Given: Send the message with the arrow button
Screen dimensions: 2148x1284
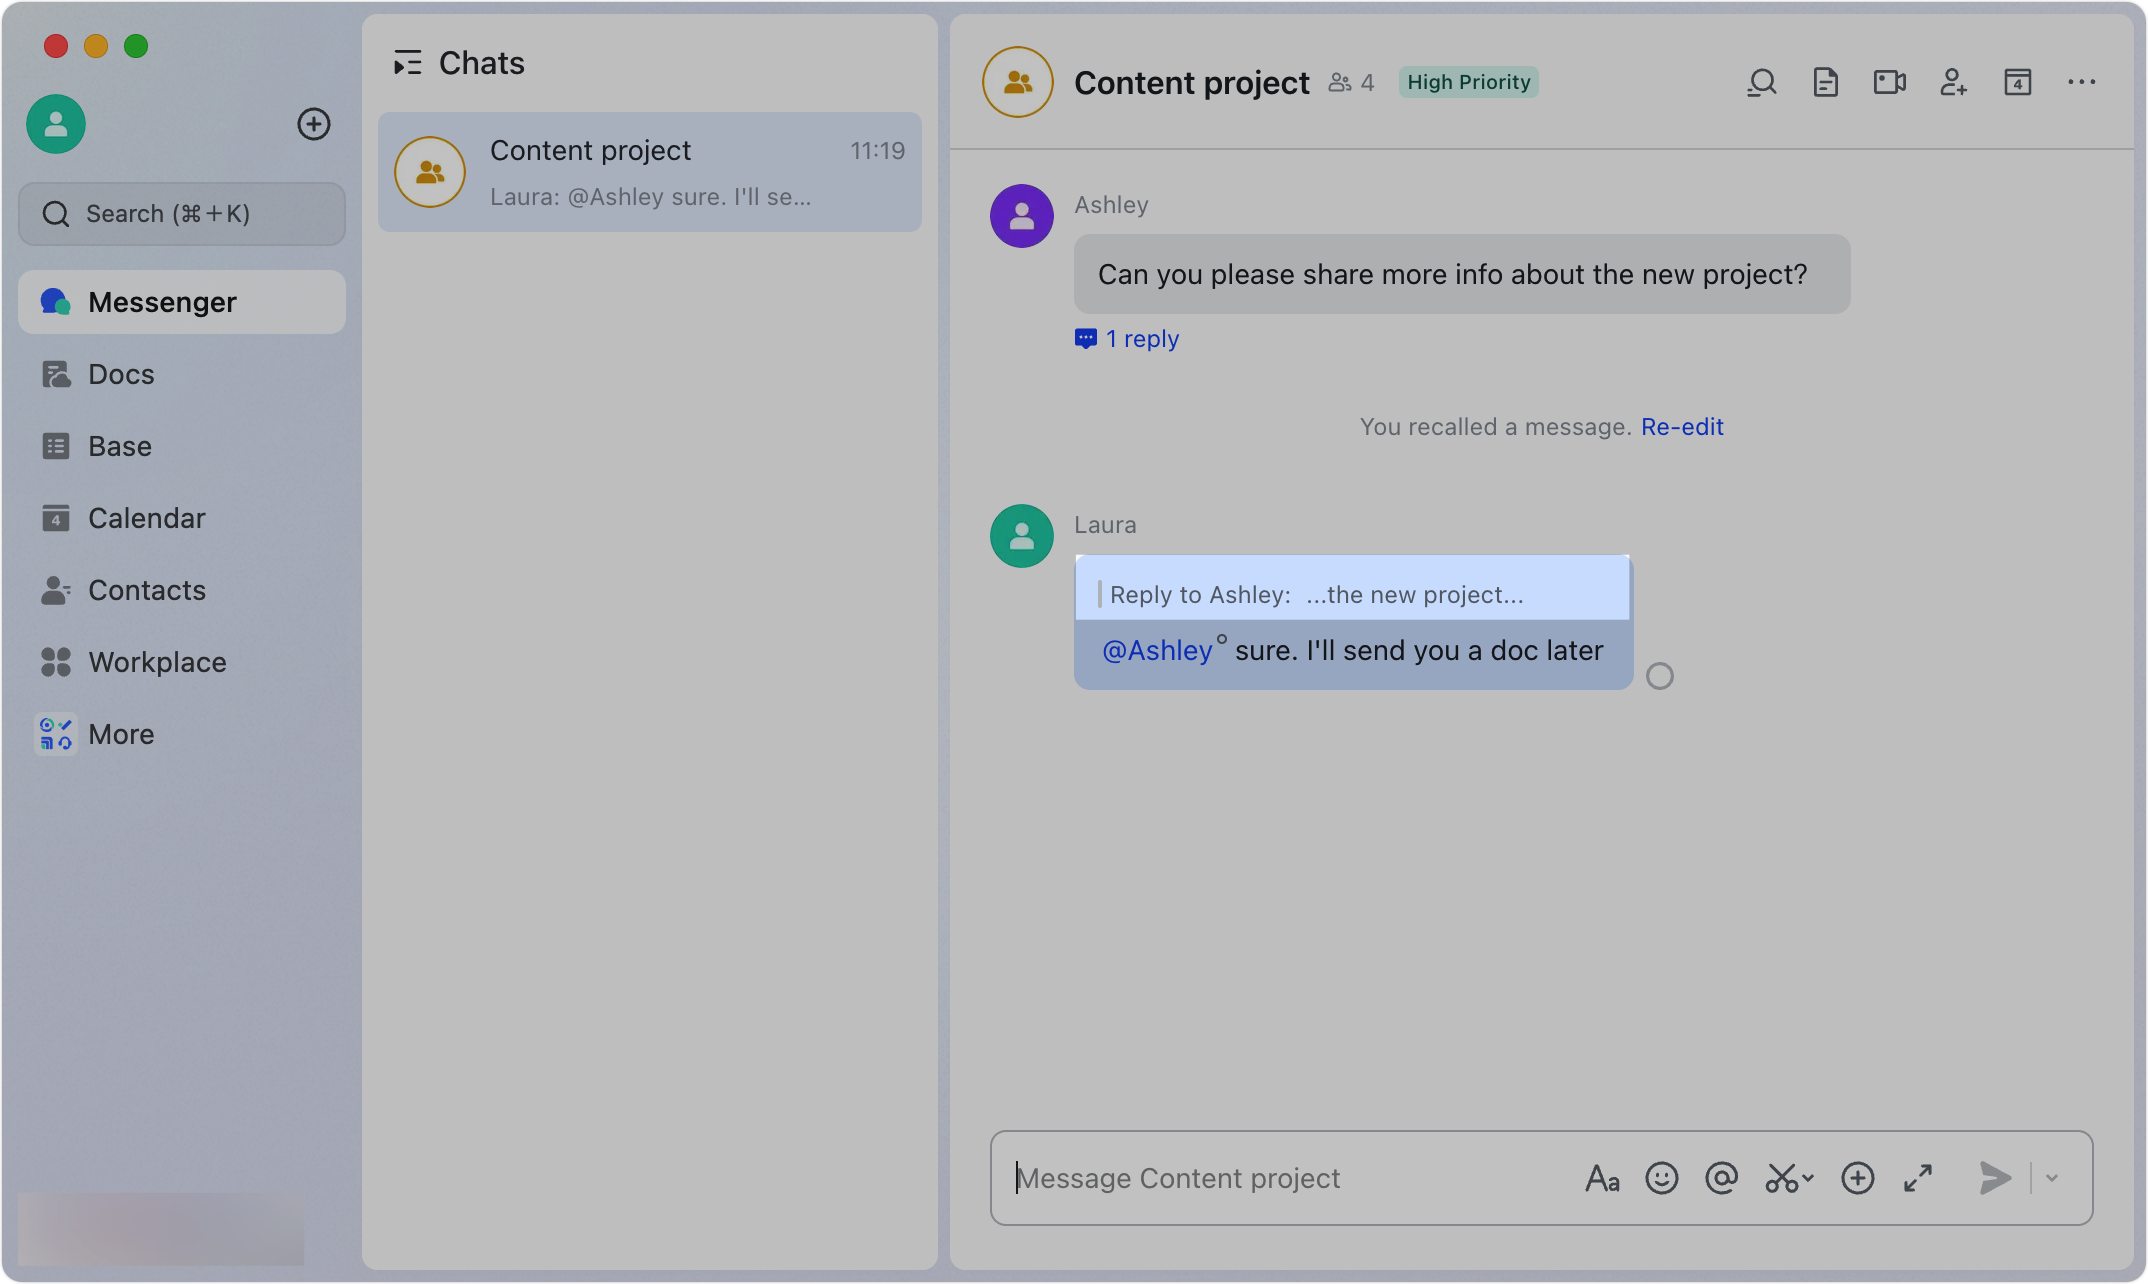Looking at the screenshot, I should pyautogui.click(x=1994, y=1178).
